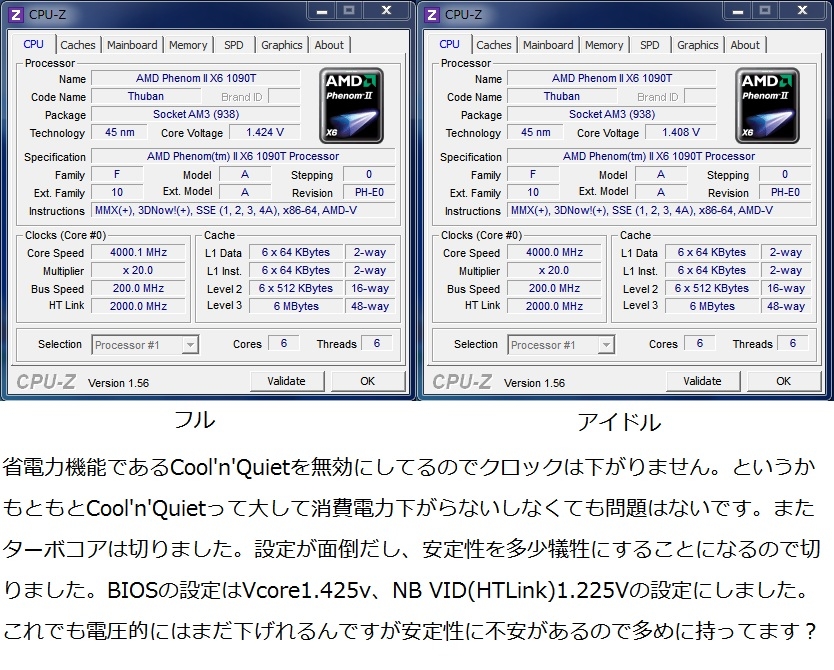Click the Instructions value in the アイドル window
The width and height of the screenshot is (834, 670).
click(x=659, y=211)
